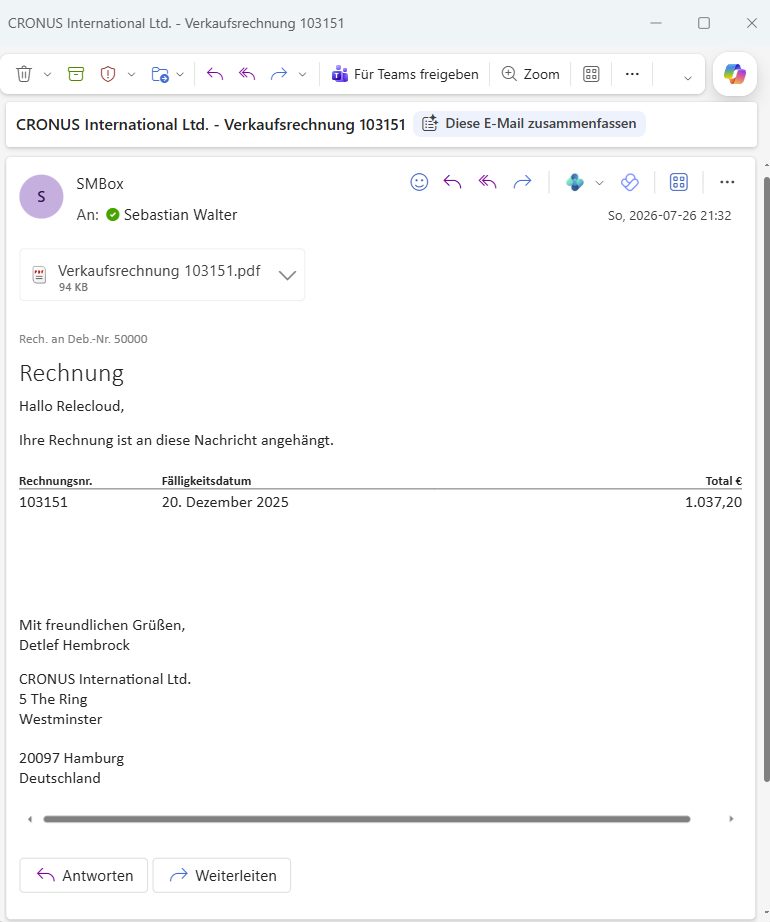Expand attachment options chevron
The height and width of the screenshot is (922, 770).
tap(287, 275)
